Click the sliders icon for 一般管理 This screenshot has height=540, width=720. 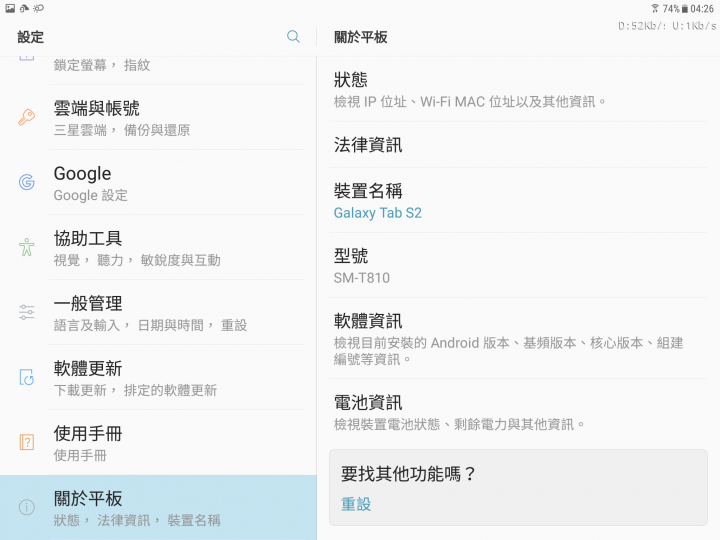[x=27, y=312]
